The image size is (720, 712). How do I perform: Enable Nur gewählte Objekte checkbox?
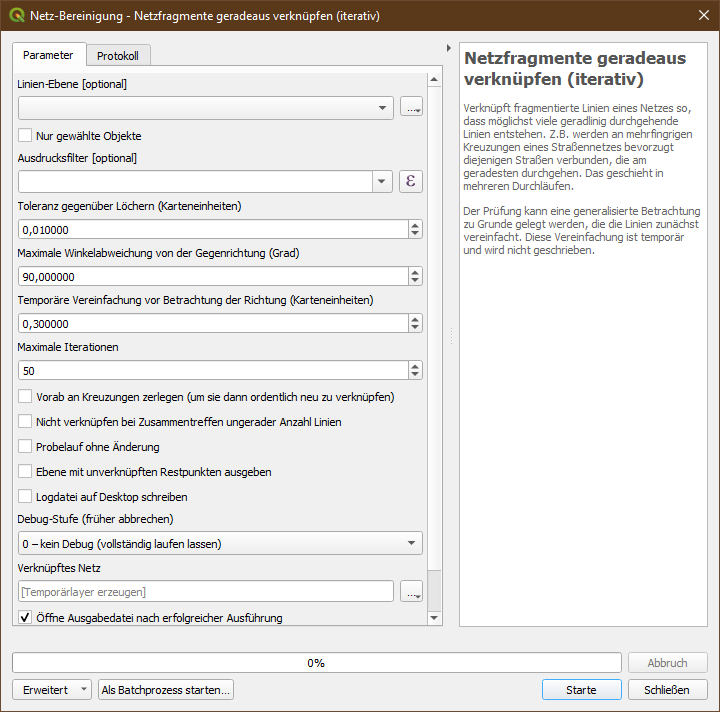tap(25, 135)
